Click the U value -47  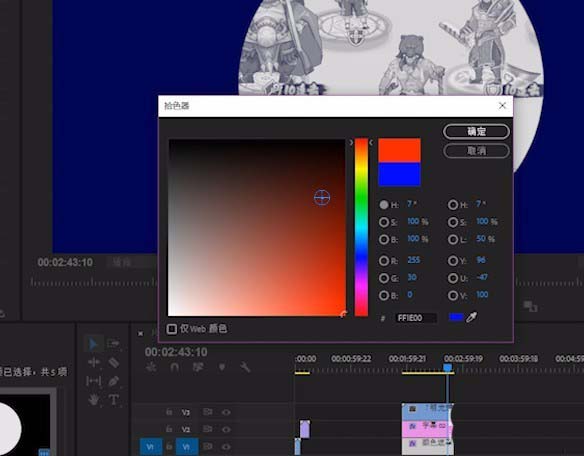coord(482,278)
